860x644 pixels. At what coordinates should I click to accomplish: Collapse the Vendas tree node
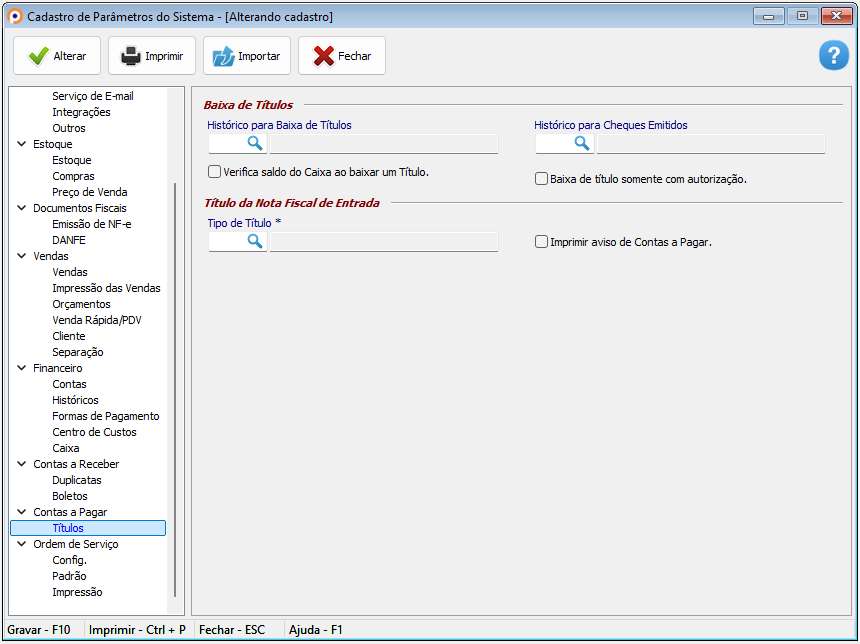(22, 256)
